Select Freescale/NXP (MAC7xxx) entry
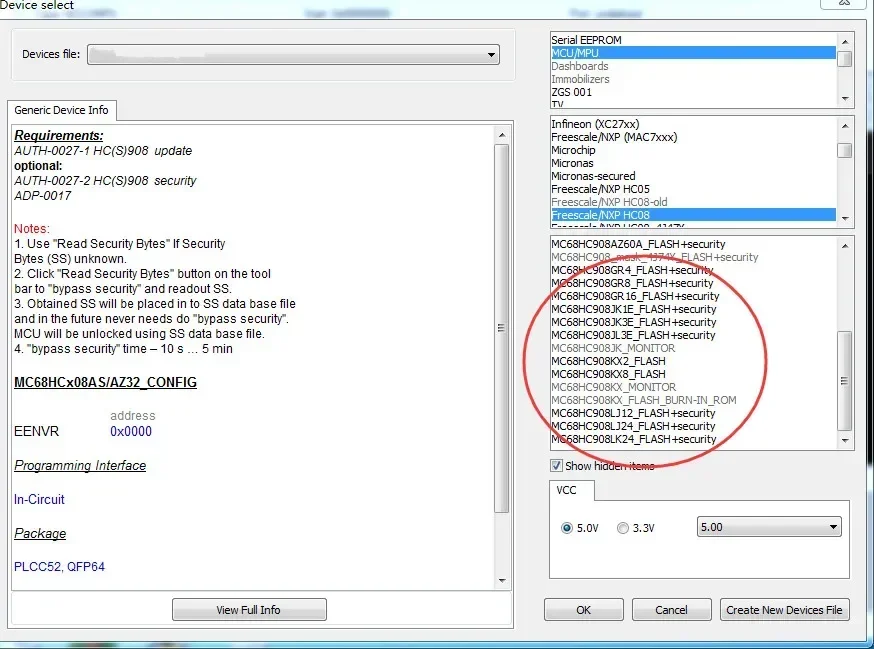Image resolution: width=874 pixels, height=649 pixels. 693,137
